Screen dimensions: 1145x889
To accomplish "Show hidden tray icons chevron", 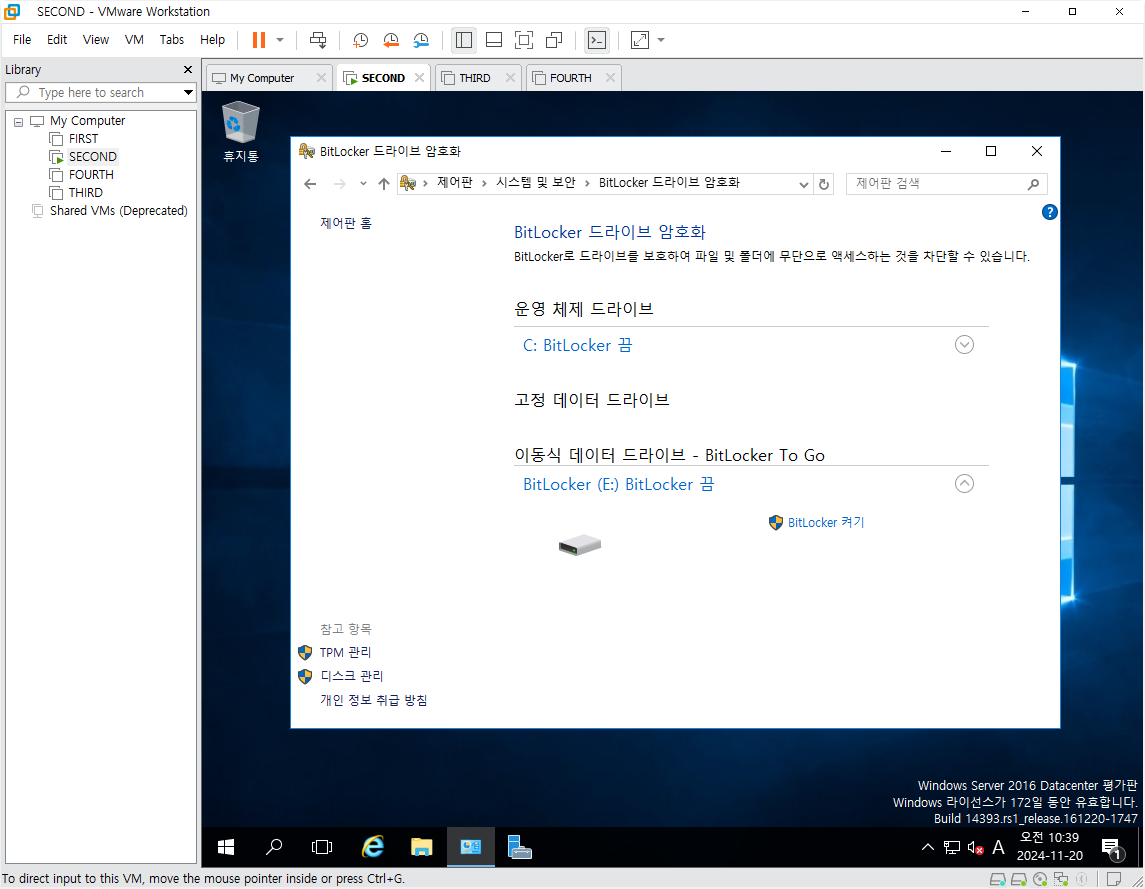I will coord(927,847).
